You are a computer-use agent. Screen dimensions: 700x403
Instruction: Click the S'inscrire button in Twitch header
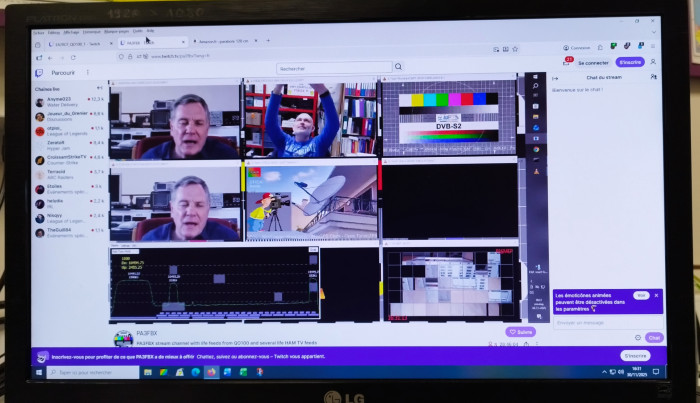(x=630, y=62)
